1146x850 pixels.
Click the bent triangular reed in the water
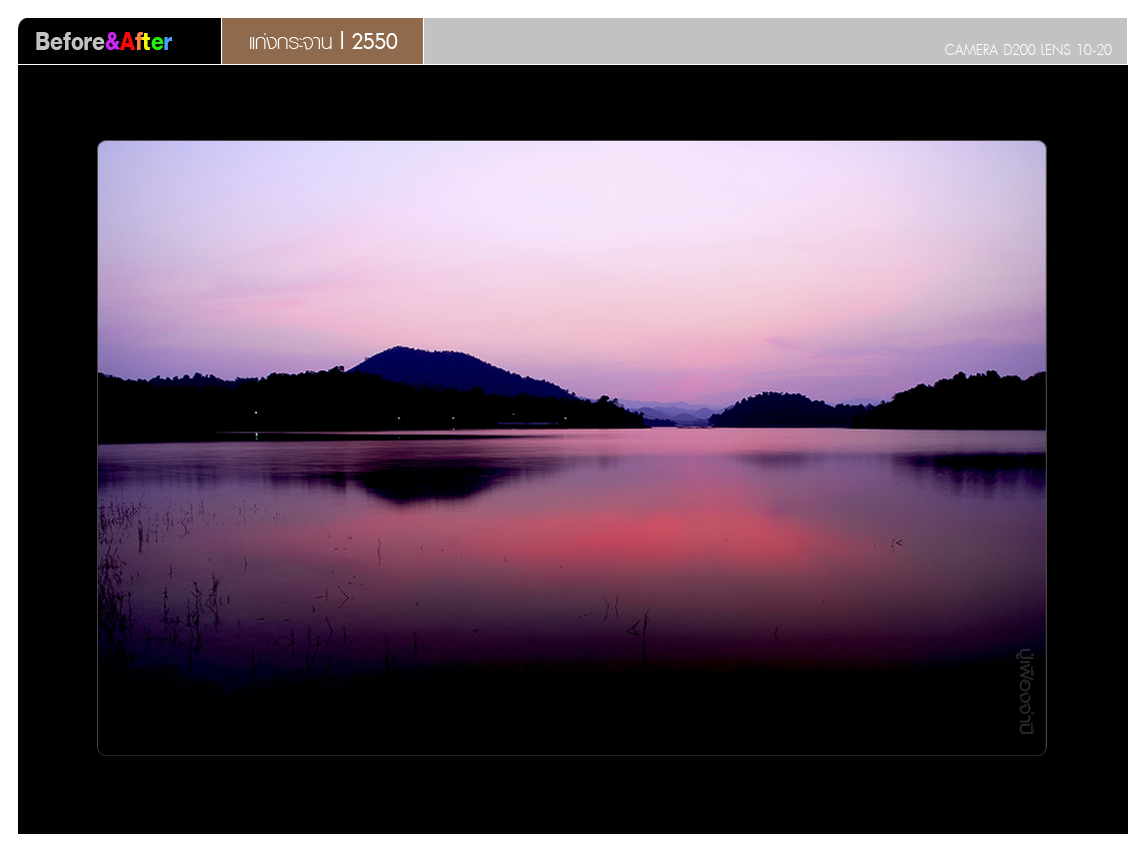(x=636, y=627)
